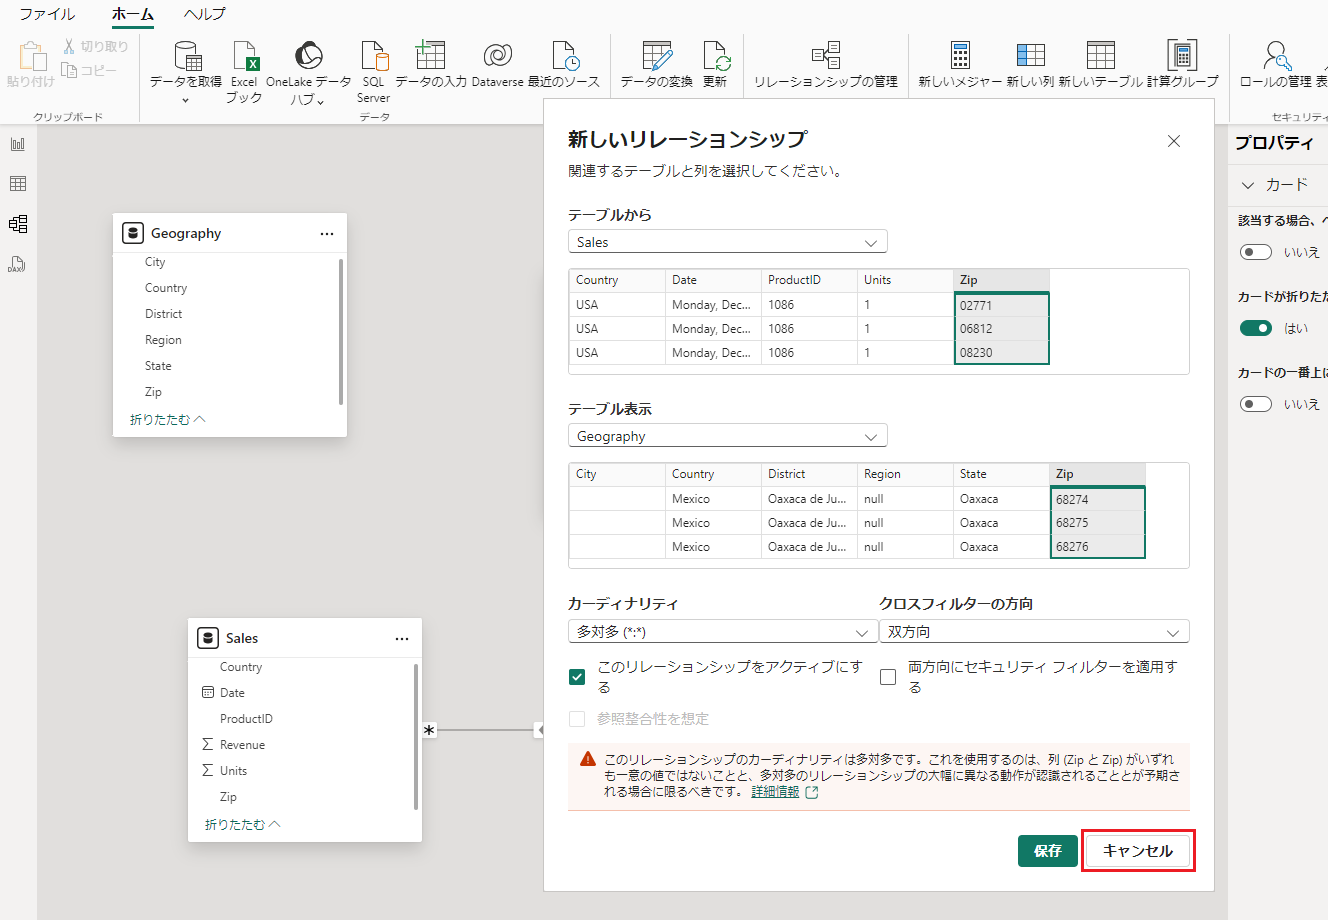Click the Excel ブック data source icon

coord(244,58)
